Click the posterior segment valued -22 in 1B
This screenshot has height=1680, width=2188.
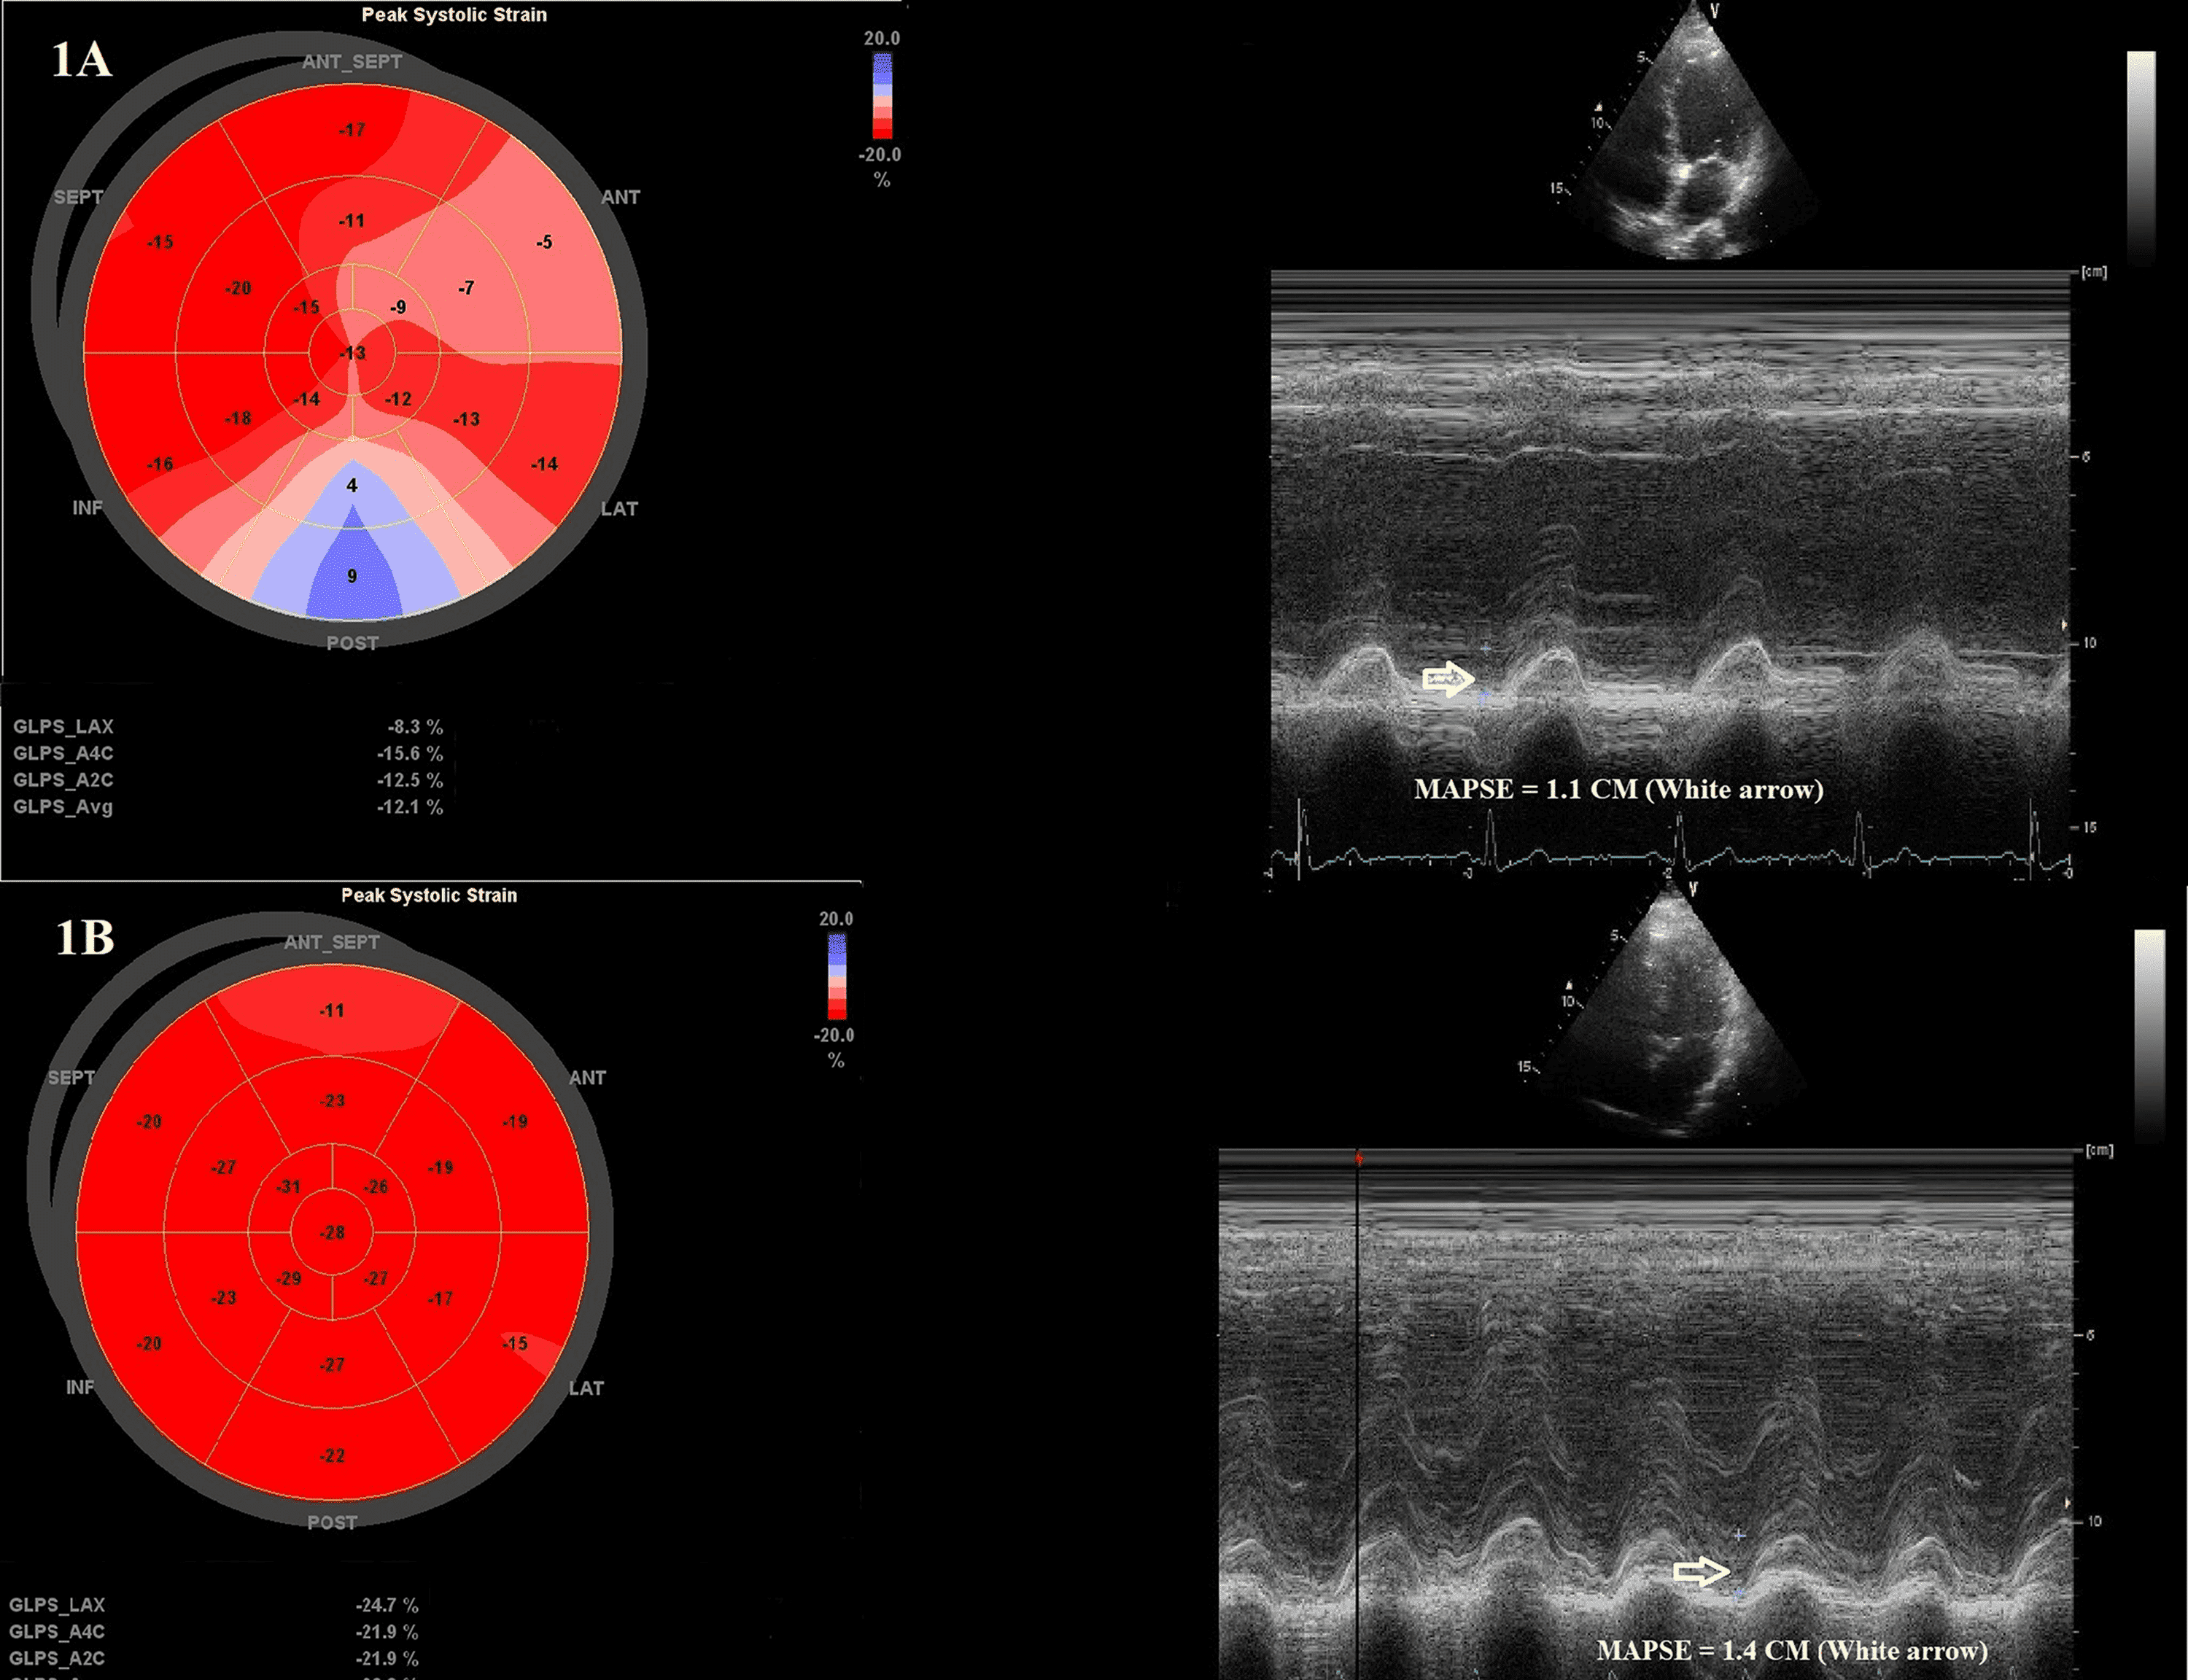332,1456
